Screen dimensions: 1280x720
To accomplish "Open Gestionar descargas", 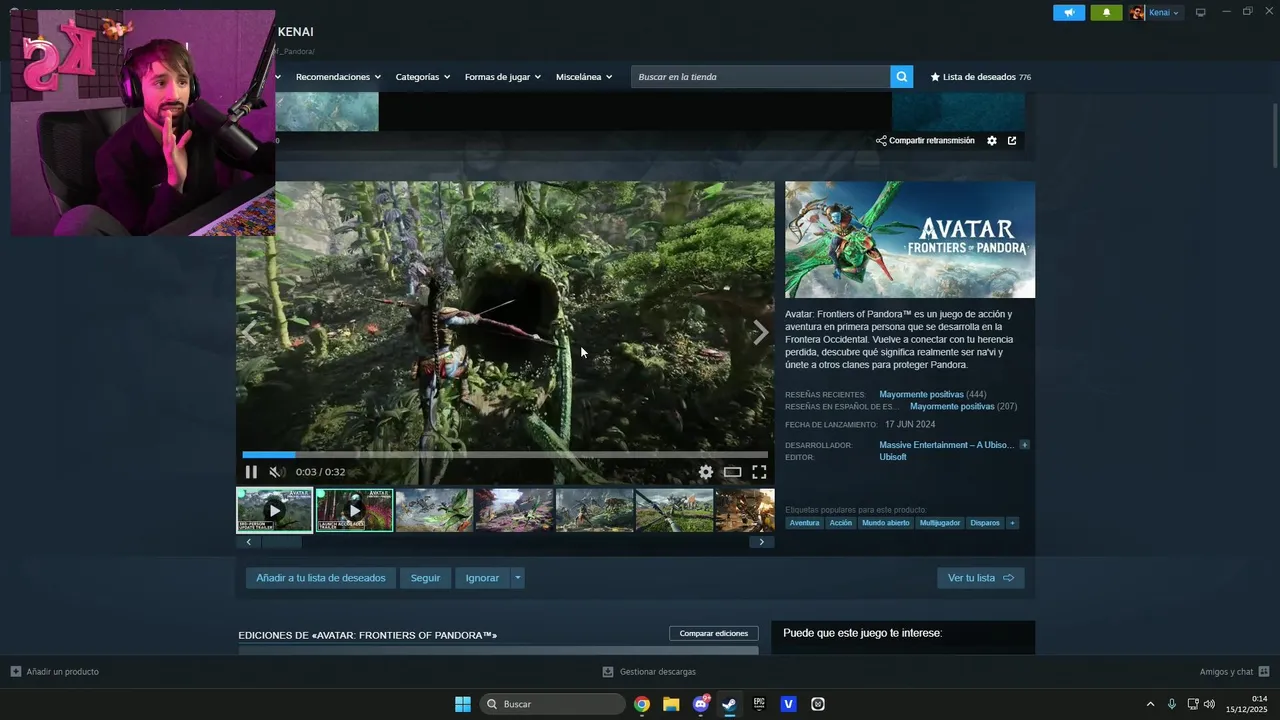I will 649,672.
